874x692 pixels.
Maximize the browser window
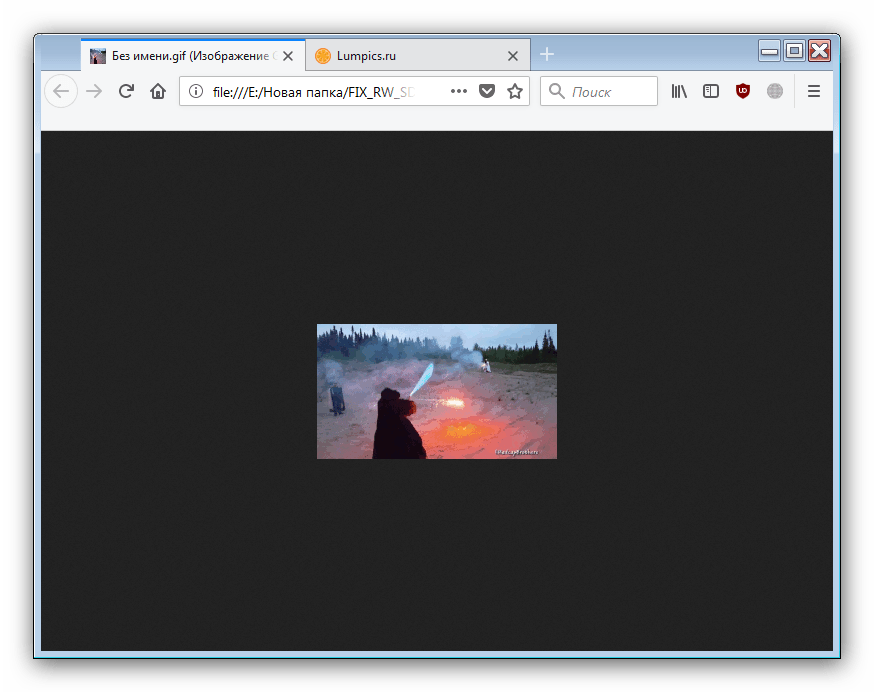pos(794,51)
